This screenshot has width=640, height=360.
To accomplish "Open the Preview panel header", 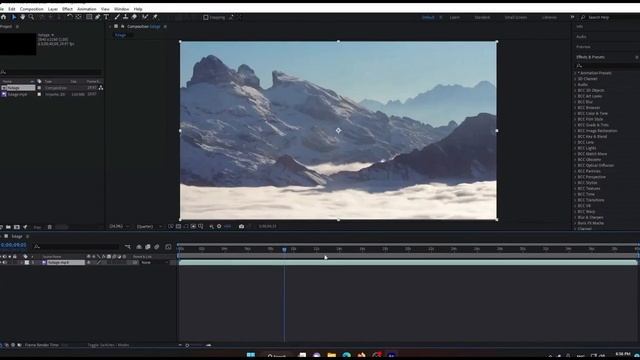I will pyautogui.click(x=583, y=47).
